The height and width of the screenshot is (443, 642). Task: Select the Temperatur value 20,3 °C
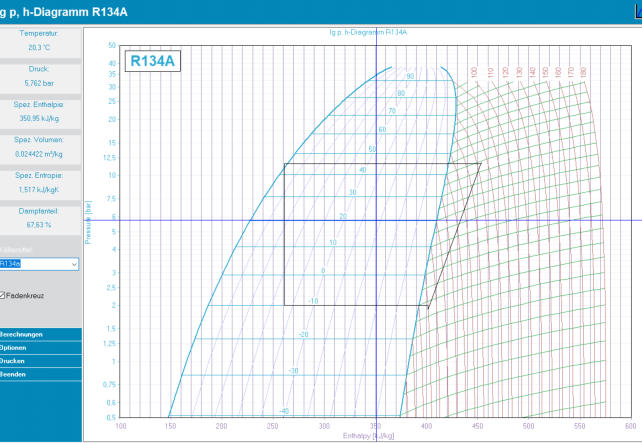point(40,47)
